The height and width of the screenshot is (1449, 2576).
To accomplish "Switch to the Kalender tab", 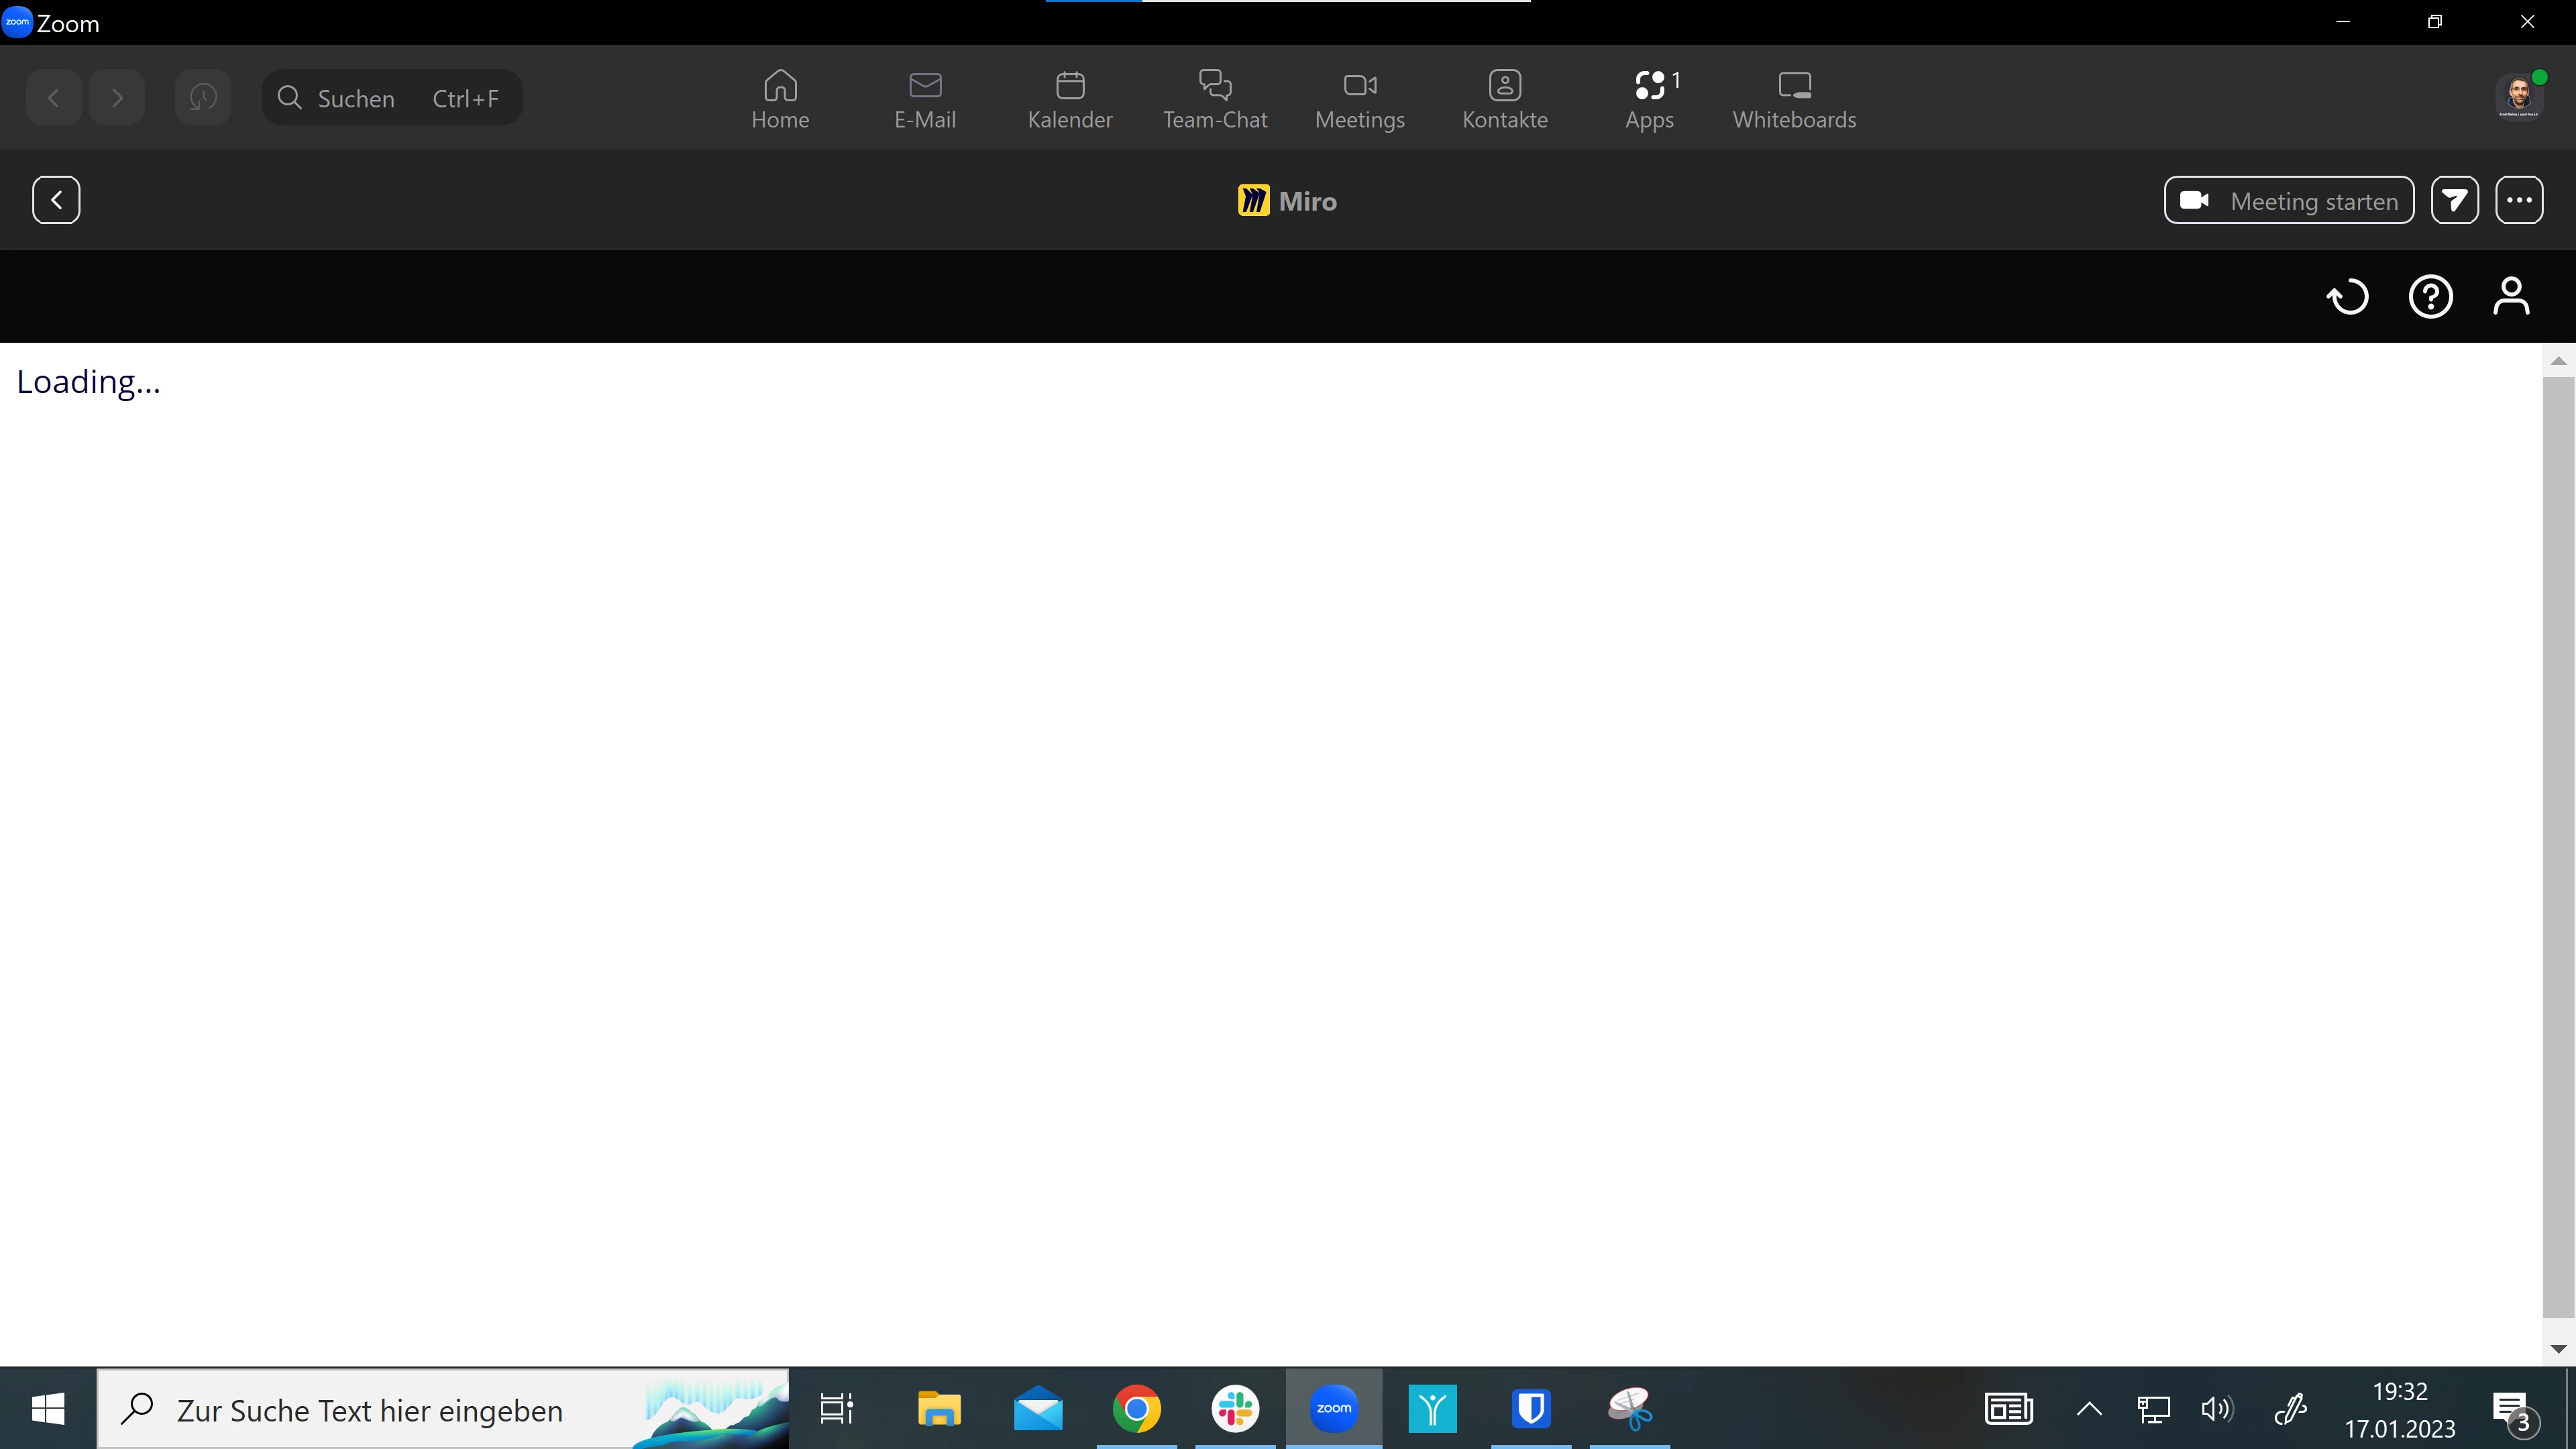I will click(x=1070, y=99).
